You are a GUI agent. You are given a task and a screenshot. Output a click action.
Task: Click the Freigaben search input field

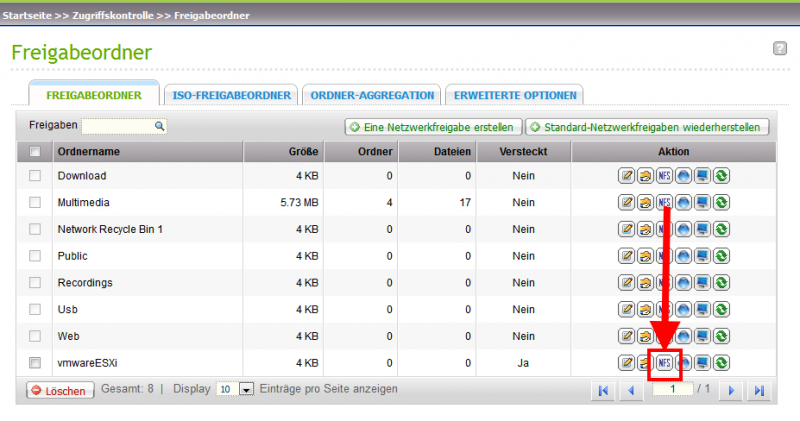(118, 126)
